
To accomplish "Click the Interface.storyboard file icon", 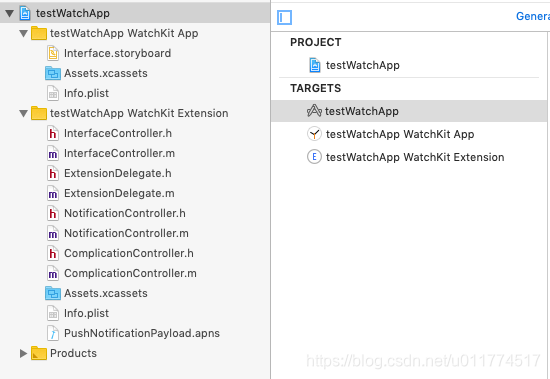I will pyautogui.click(x=53, y=53).
